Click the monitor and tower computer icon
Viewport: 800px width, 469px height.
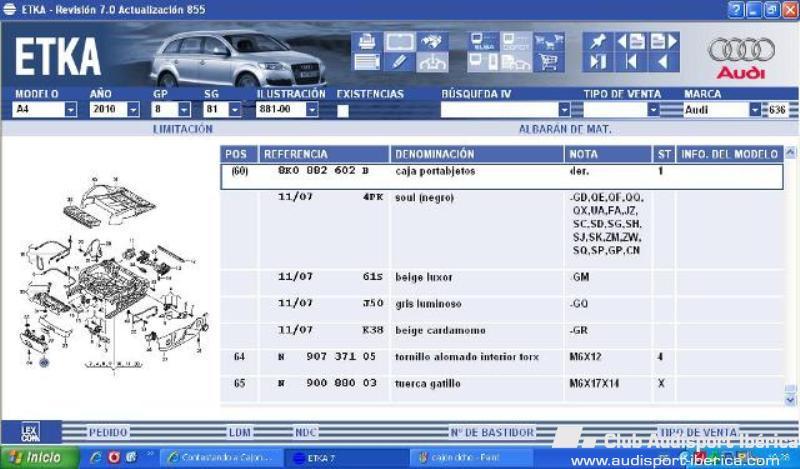pos(483,62)
